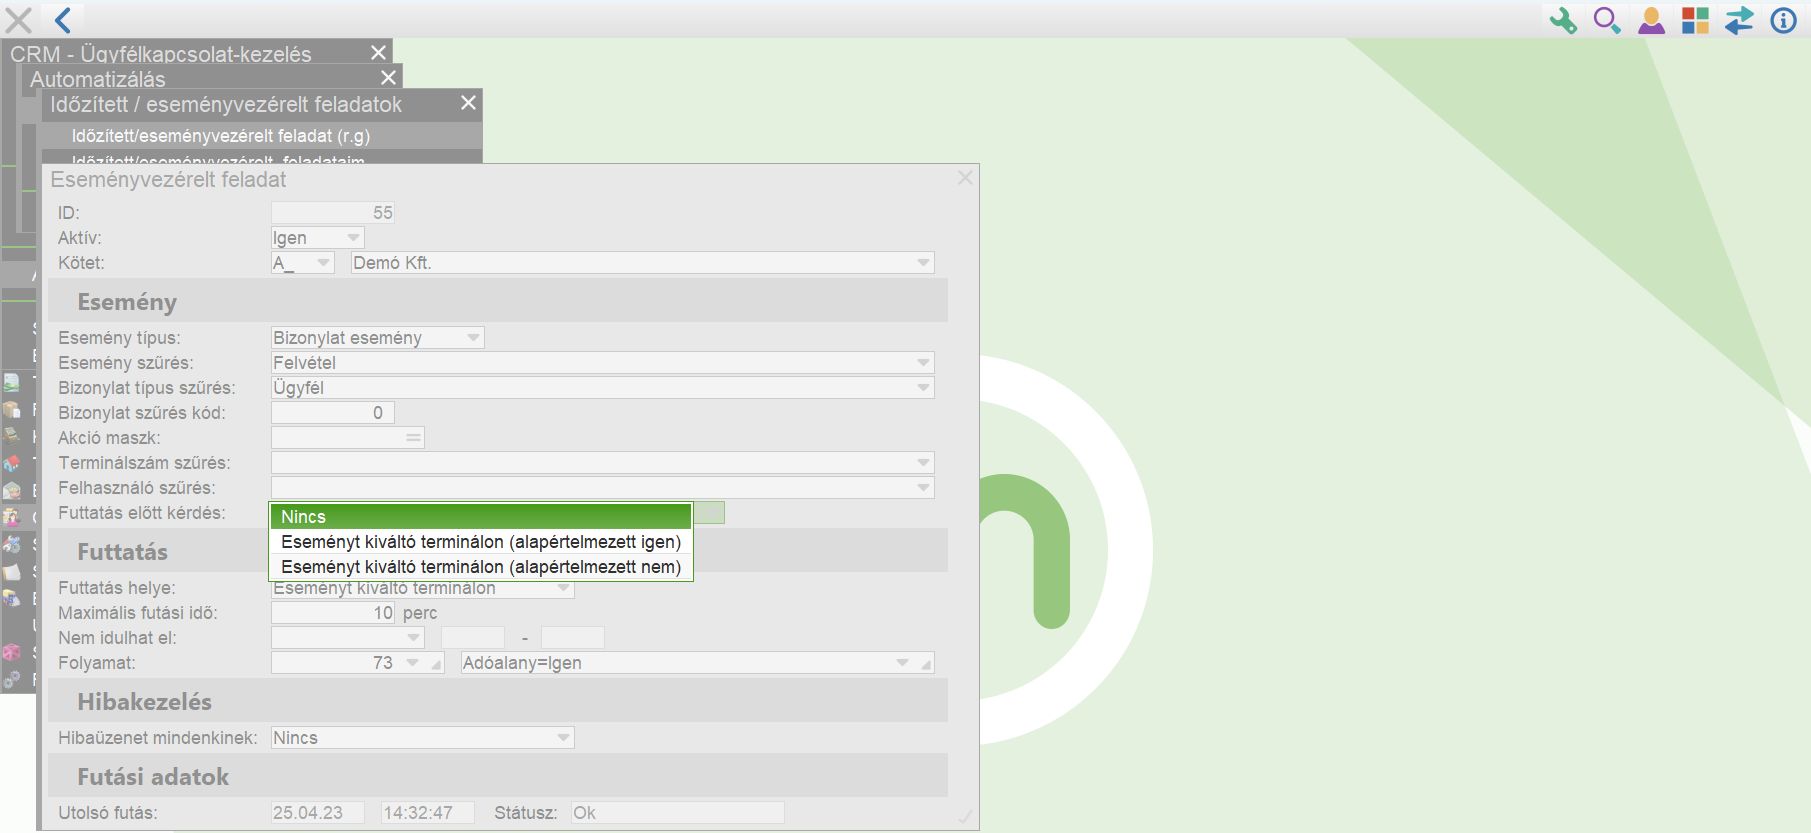Click the second time field of Nem idulhat el
This screenshot has height=833, width=1811.
pyautogui.click(x=573, y=638)
